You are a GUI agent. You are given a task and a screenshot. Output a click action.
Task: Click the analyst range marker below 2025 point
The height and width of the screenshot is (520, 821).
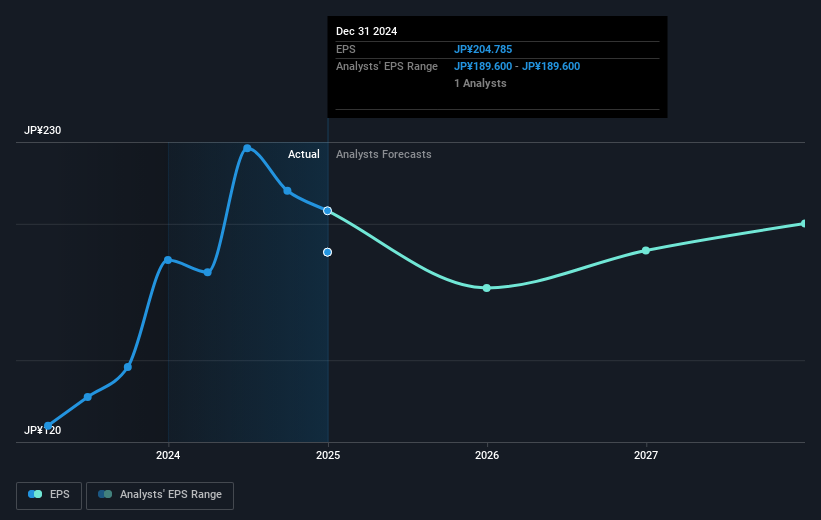tap(327, 252)
